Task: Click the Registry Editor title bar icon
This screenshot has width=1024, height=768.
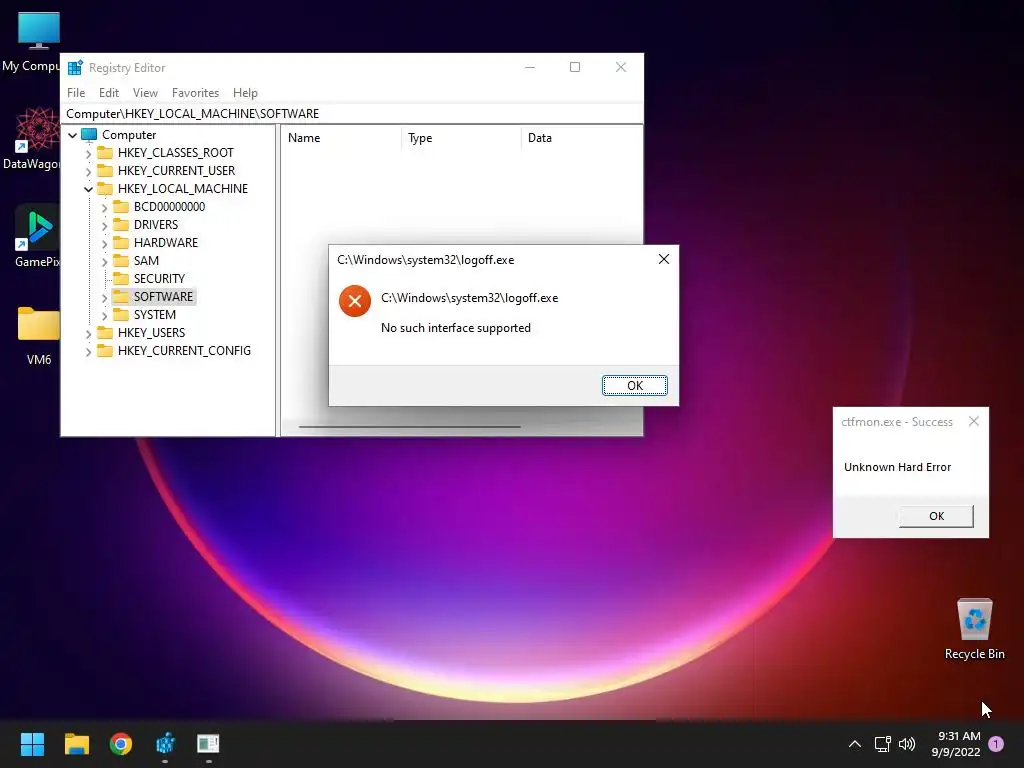Action: tap(76, 67)
